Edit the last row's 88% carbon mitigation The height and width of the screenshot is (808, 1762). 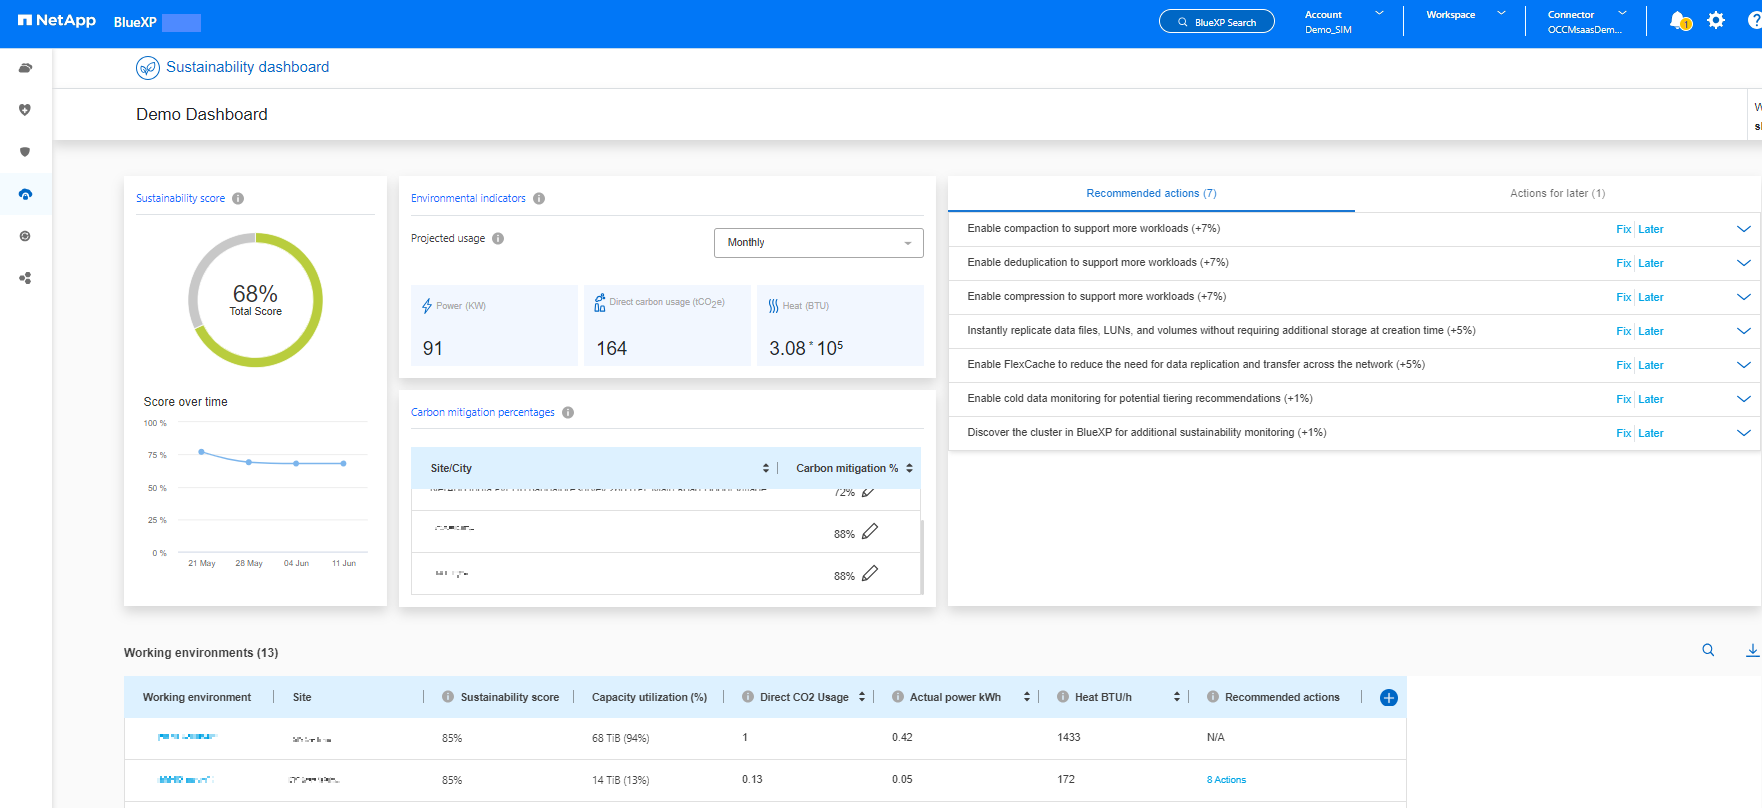pyautogui.click(x=870, y=574)
